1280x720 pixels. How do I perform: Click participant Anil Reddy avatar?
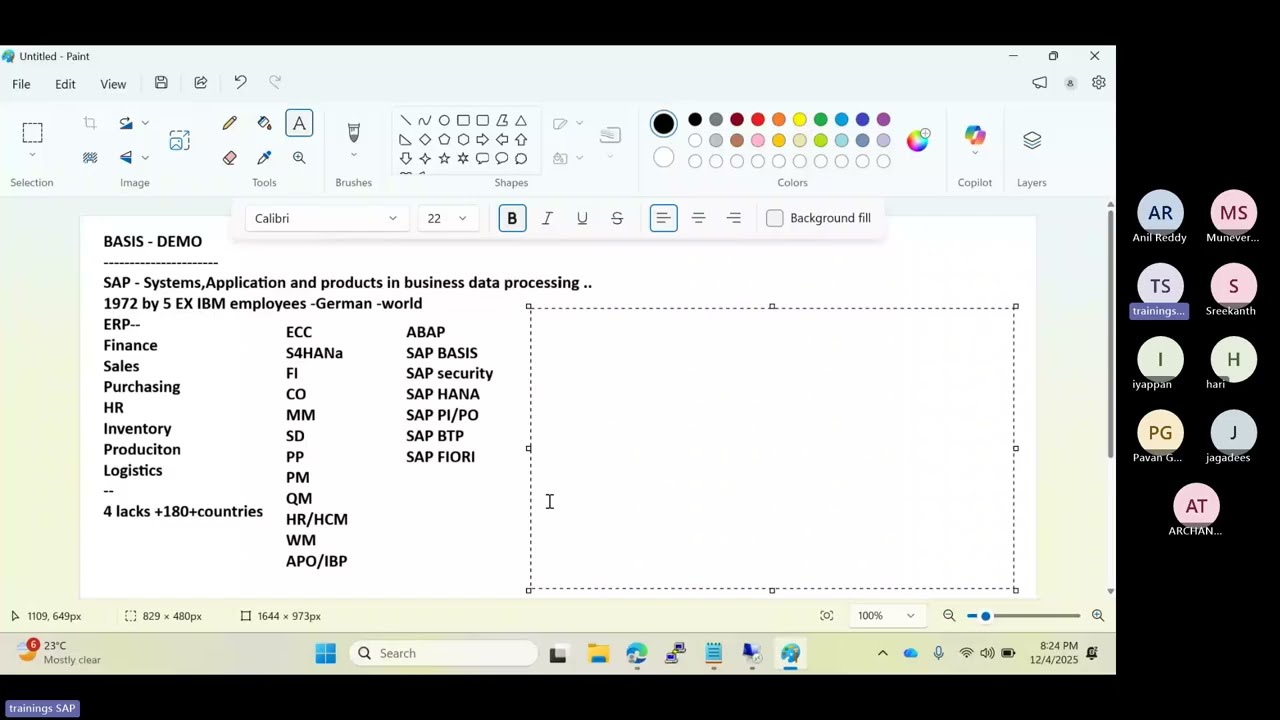point(1160,213)
